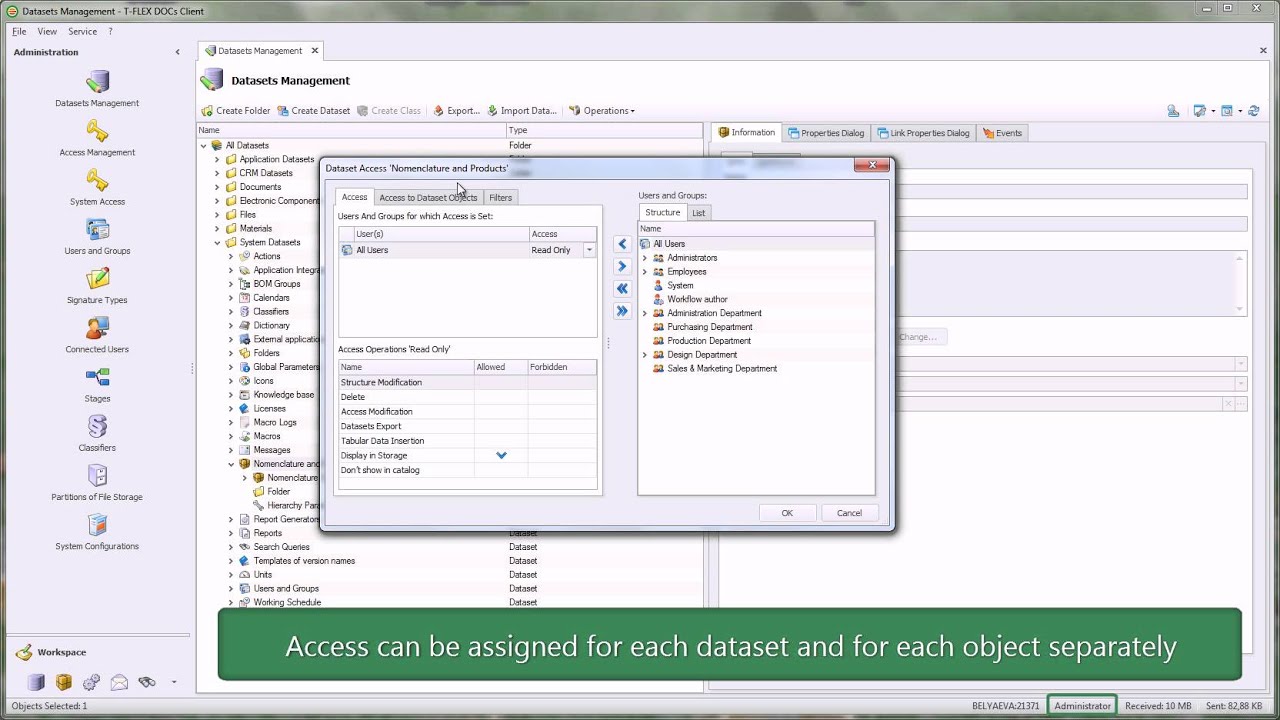The width and height of the screenshot is (1280, 720).
Task: Switch to the List tab
Action: pyautogui.click(x=698, y=213)
